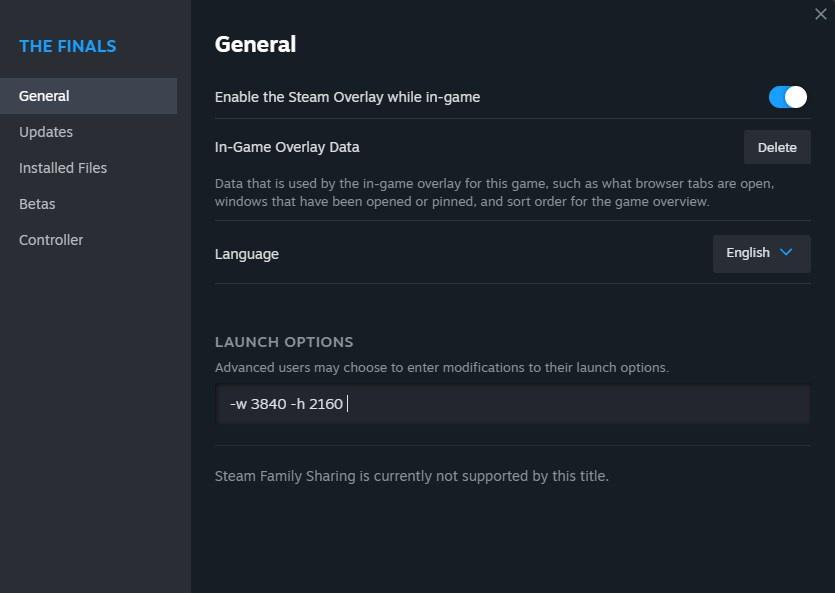The height and width of the screenshot is (593, 835).
Task: Close the properties window with the X
Action: point(821,14)
